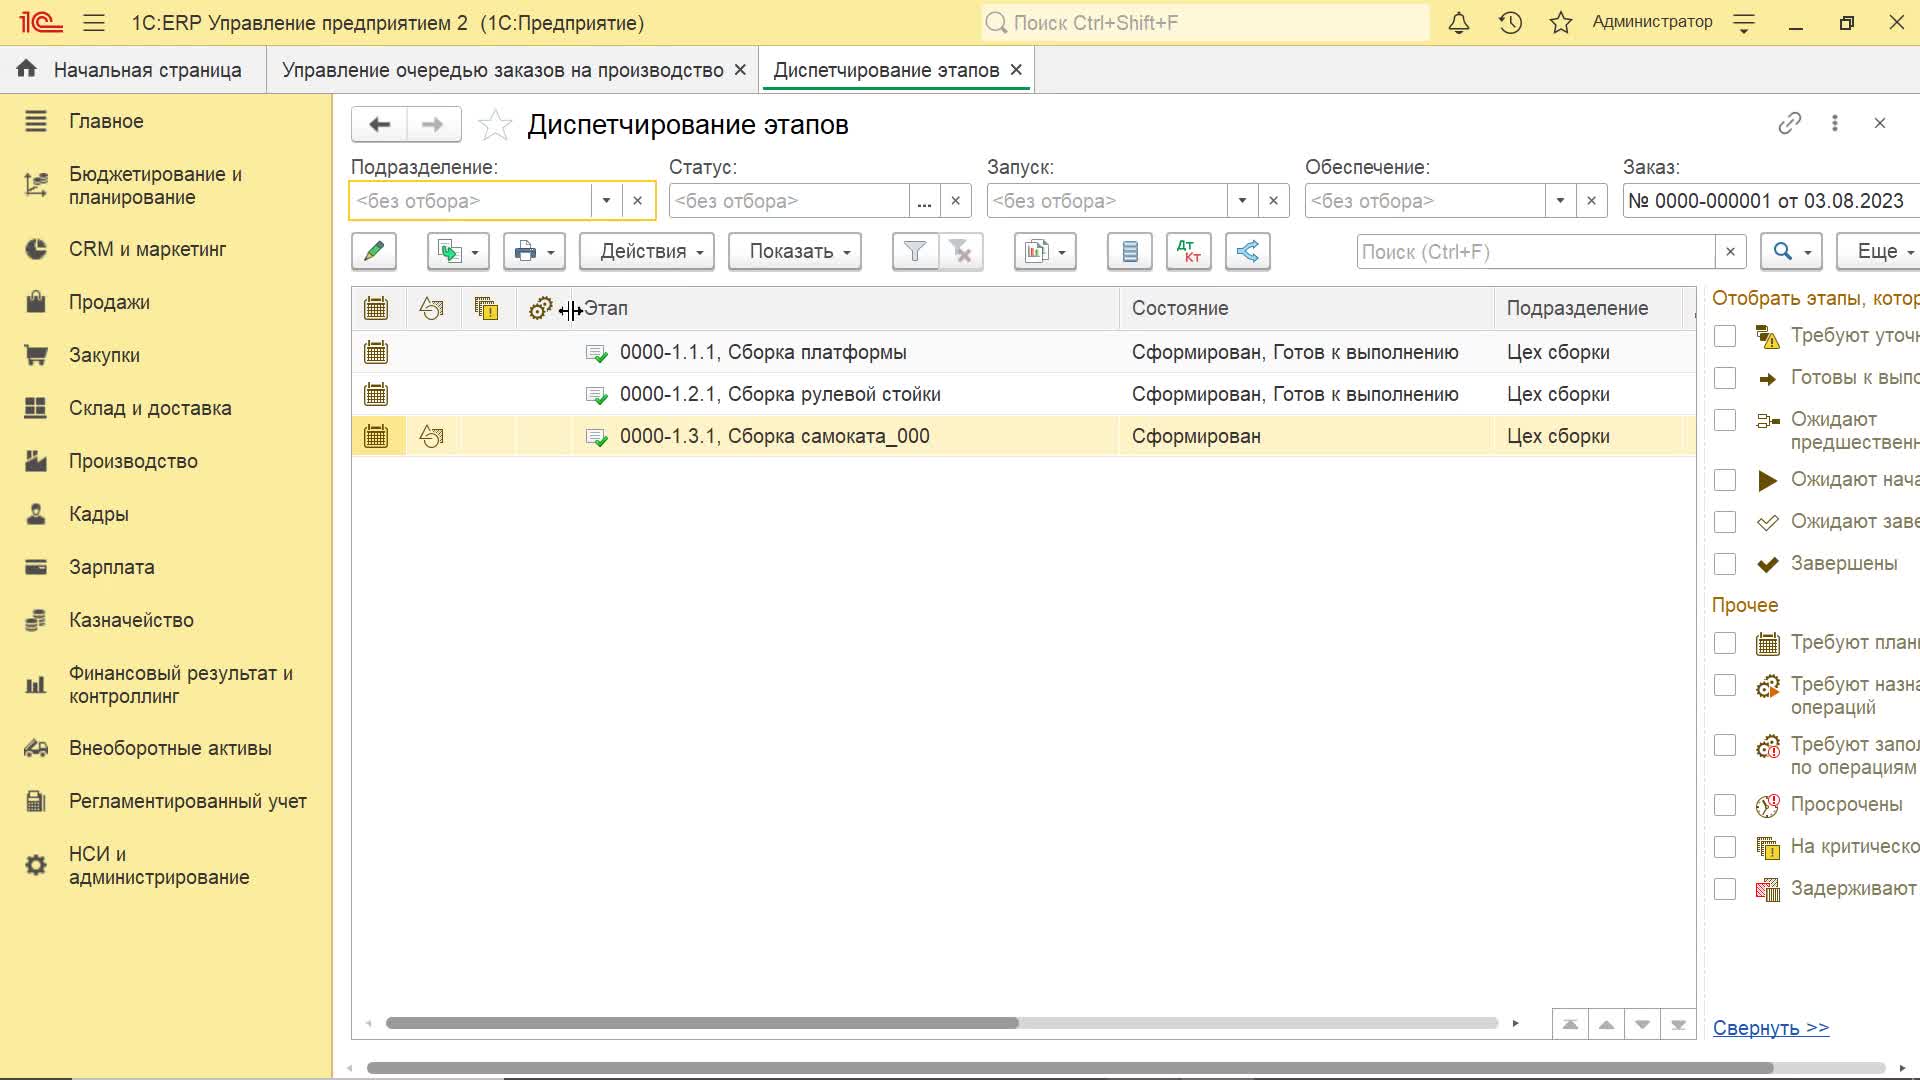Viewport: 1920px width, 1080px height.
Task: Click the form bottom horizontal scrollbar
Action: pyautogui.click(x=1070, y=1068)
